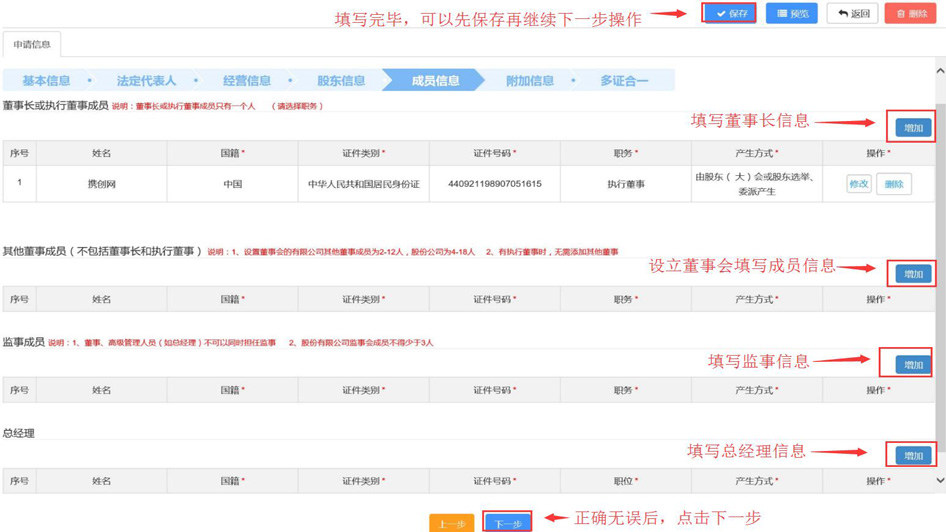Click 增加 for 其他董事成员 section

(912, 273)
